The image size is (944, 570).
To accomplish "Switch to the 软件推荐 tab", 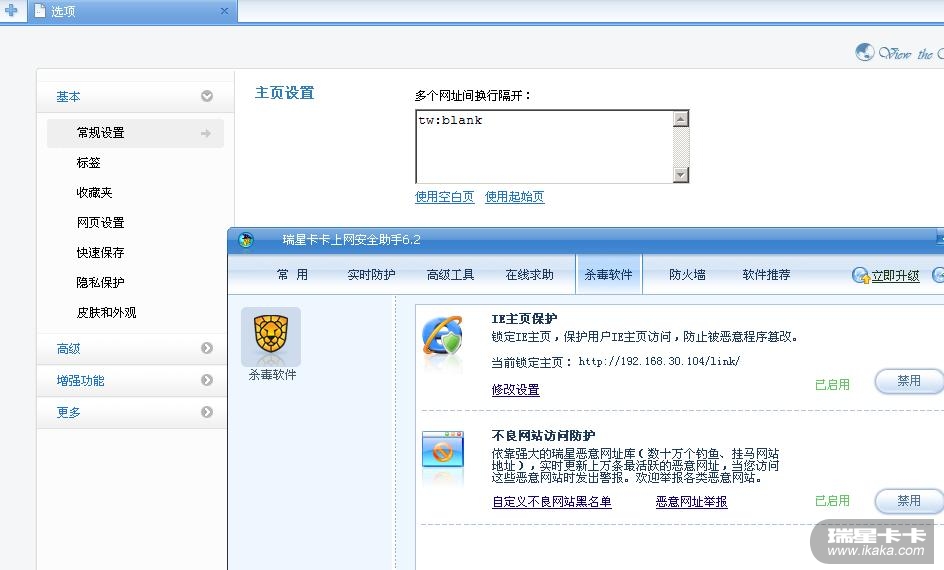I will 766,274.
